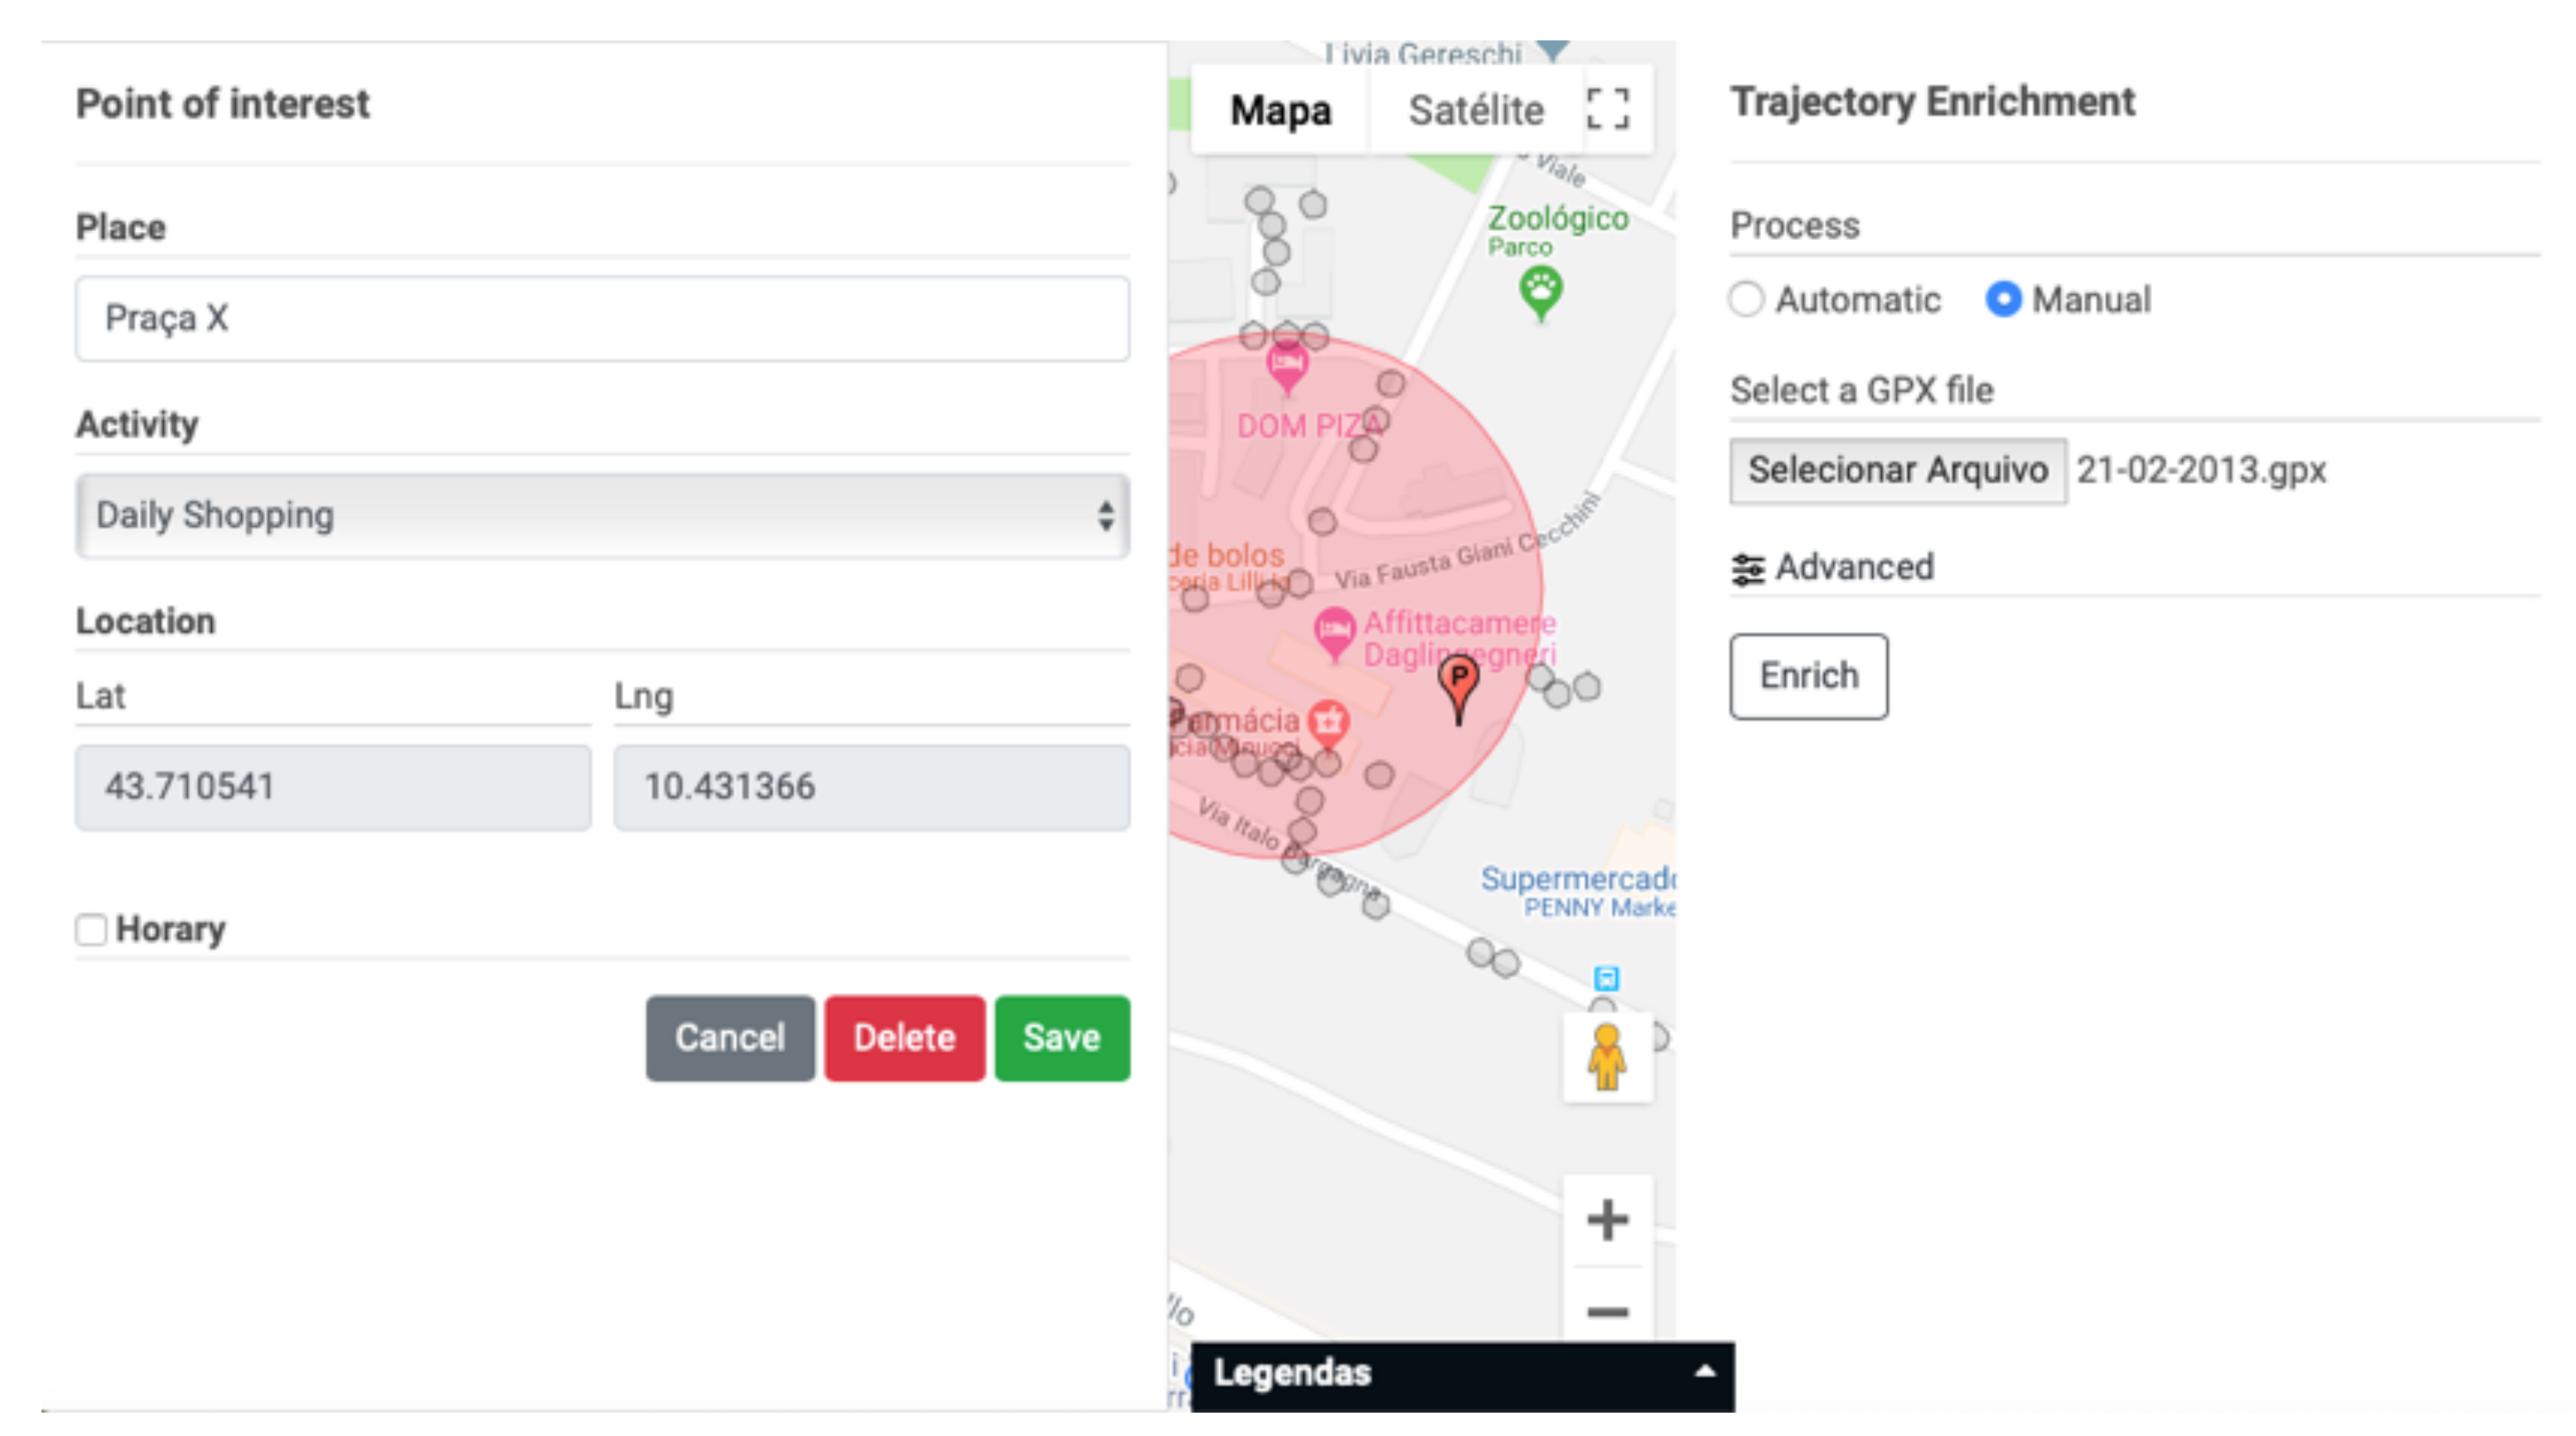Expand the Legendas panel arrow

(1705, 1372)
